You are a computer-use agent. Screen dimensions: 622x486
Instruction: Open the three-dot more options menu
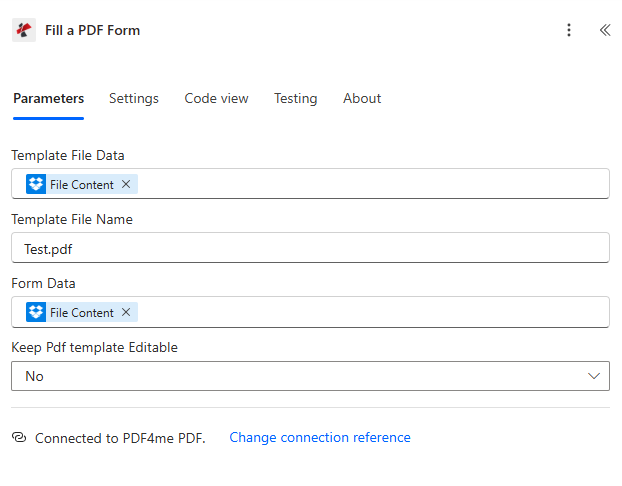pyautogui.click(x=569, y=30)
